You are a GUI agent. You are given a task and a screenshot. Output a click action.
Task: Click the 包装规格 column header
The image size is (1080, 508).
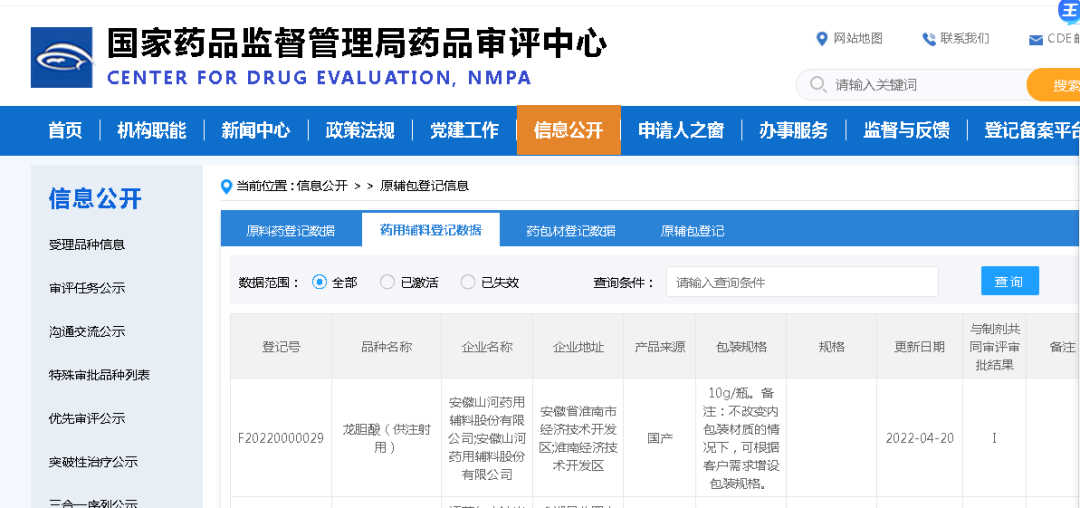[x=741, y=347]
